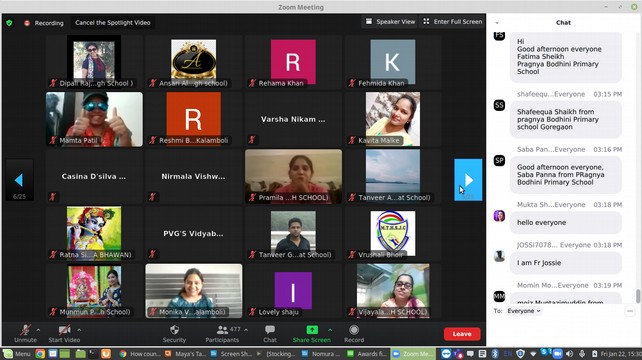Click the taskbar clock Fri Jan 22
The width and height of the screenshot is (642, 360).
(621, 353)
